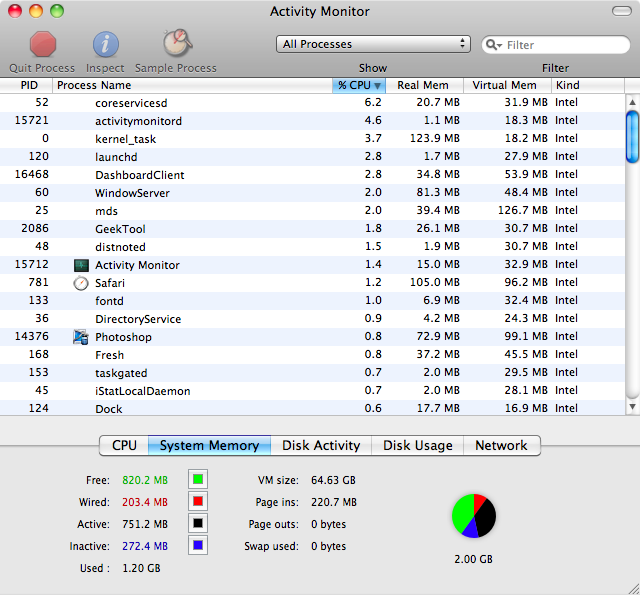Select the Fresh process row
Image resolution: width=640 pixels, height=595 pixels.
point(312,355)
